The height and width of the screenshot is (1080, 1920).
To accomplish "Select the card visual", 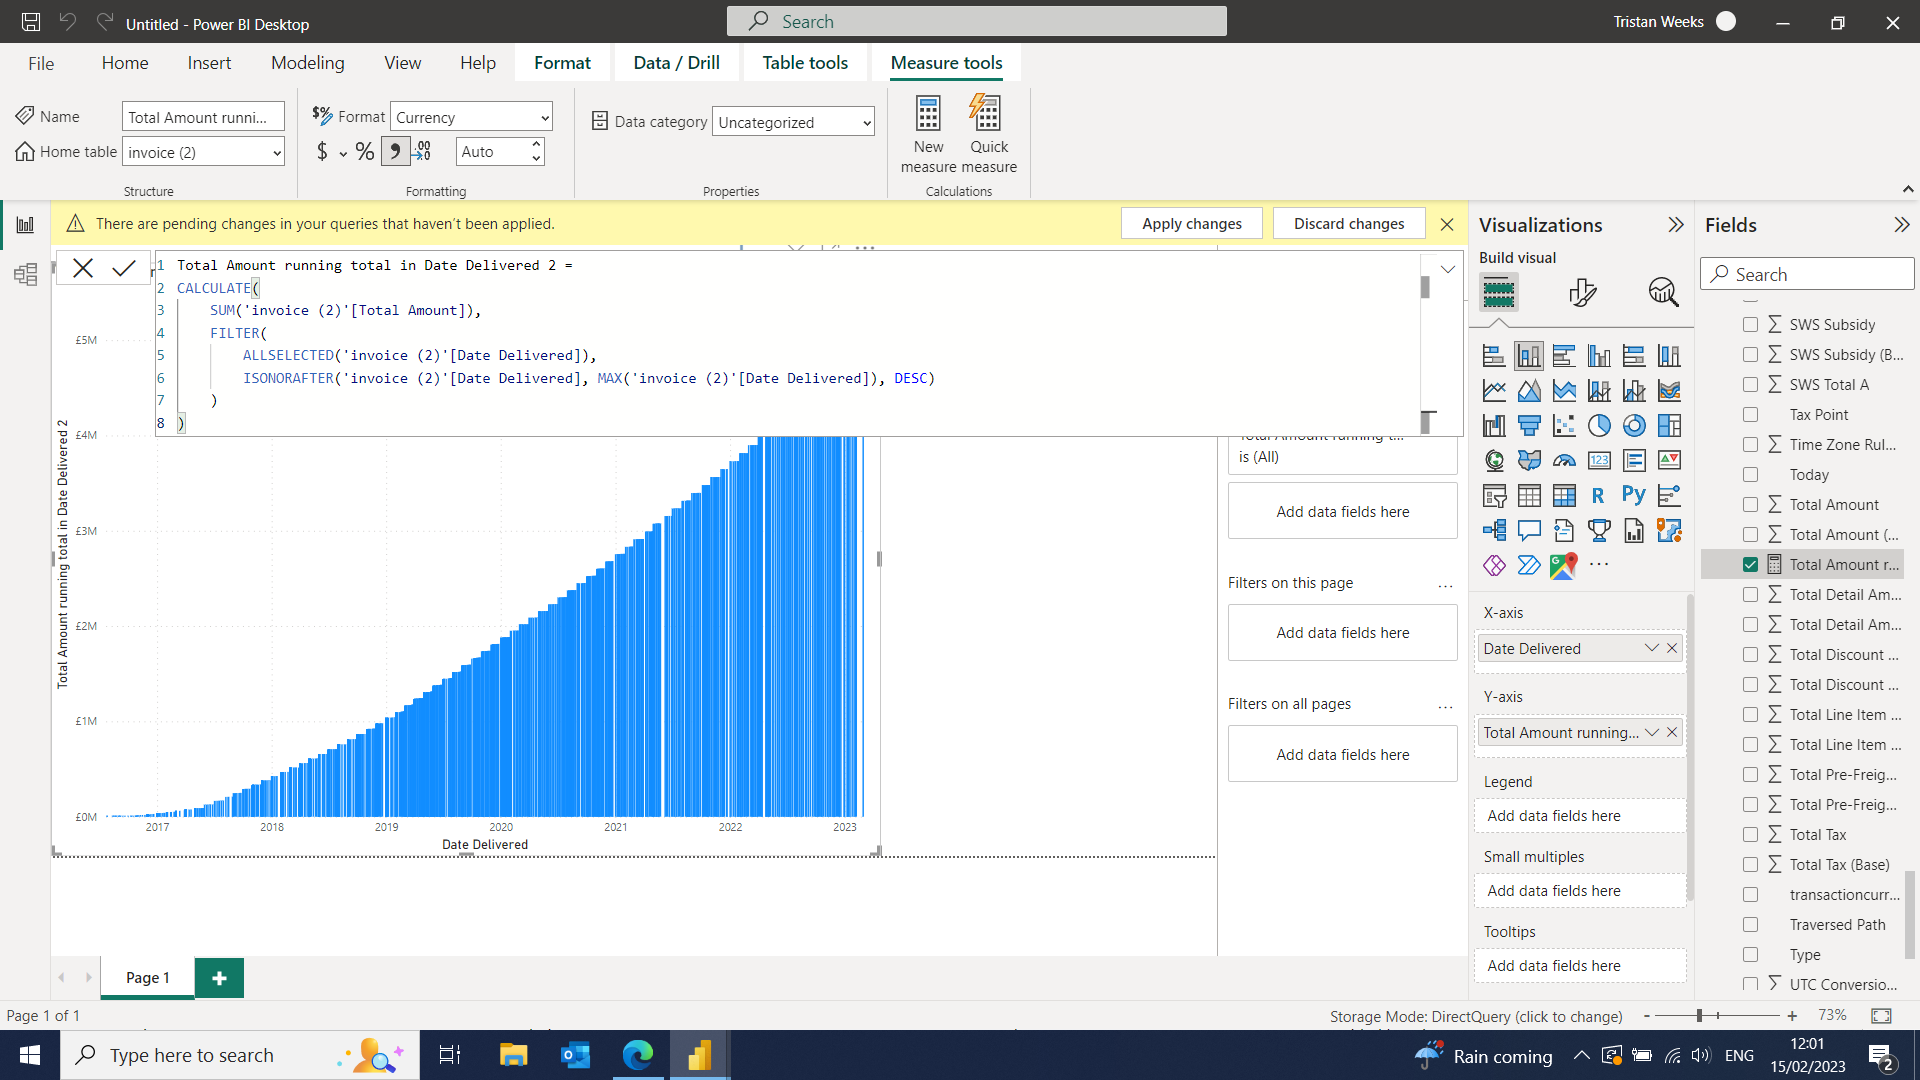I will click(1599, 461).
